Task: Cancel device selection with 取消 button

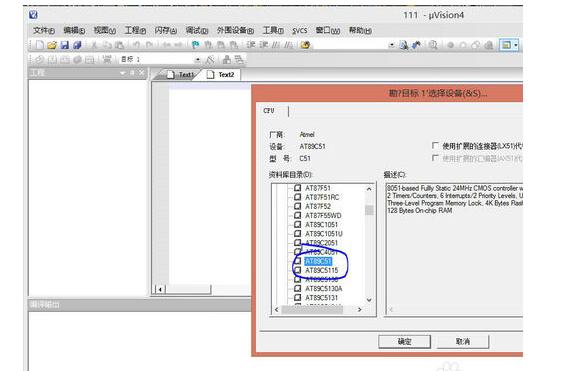Action: (463, 341)
